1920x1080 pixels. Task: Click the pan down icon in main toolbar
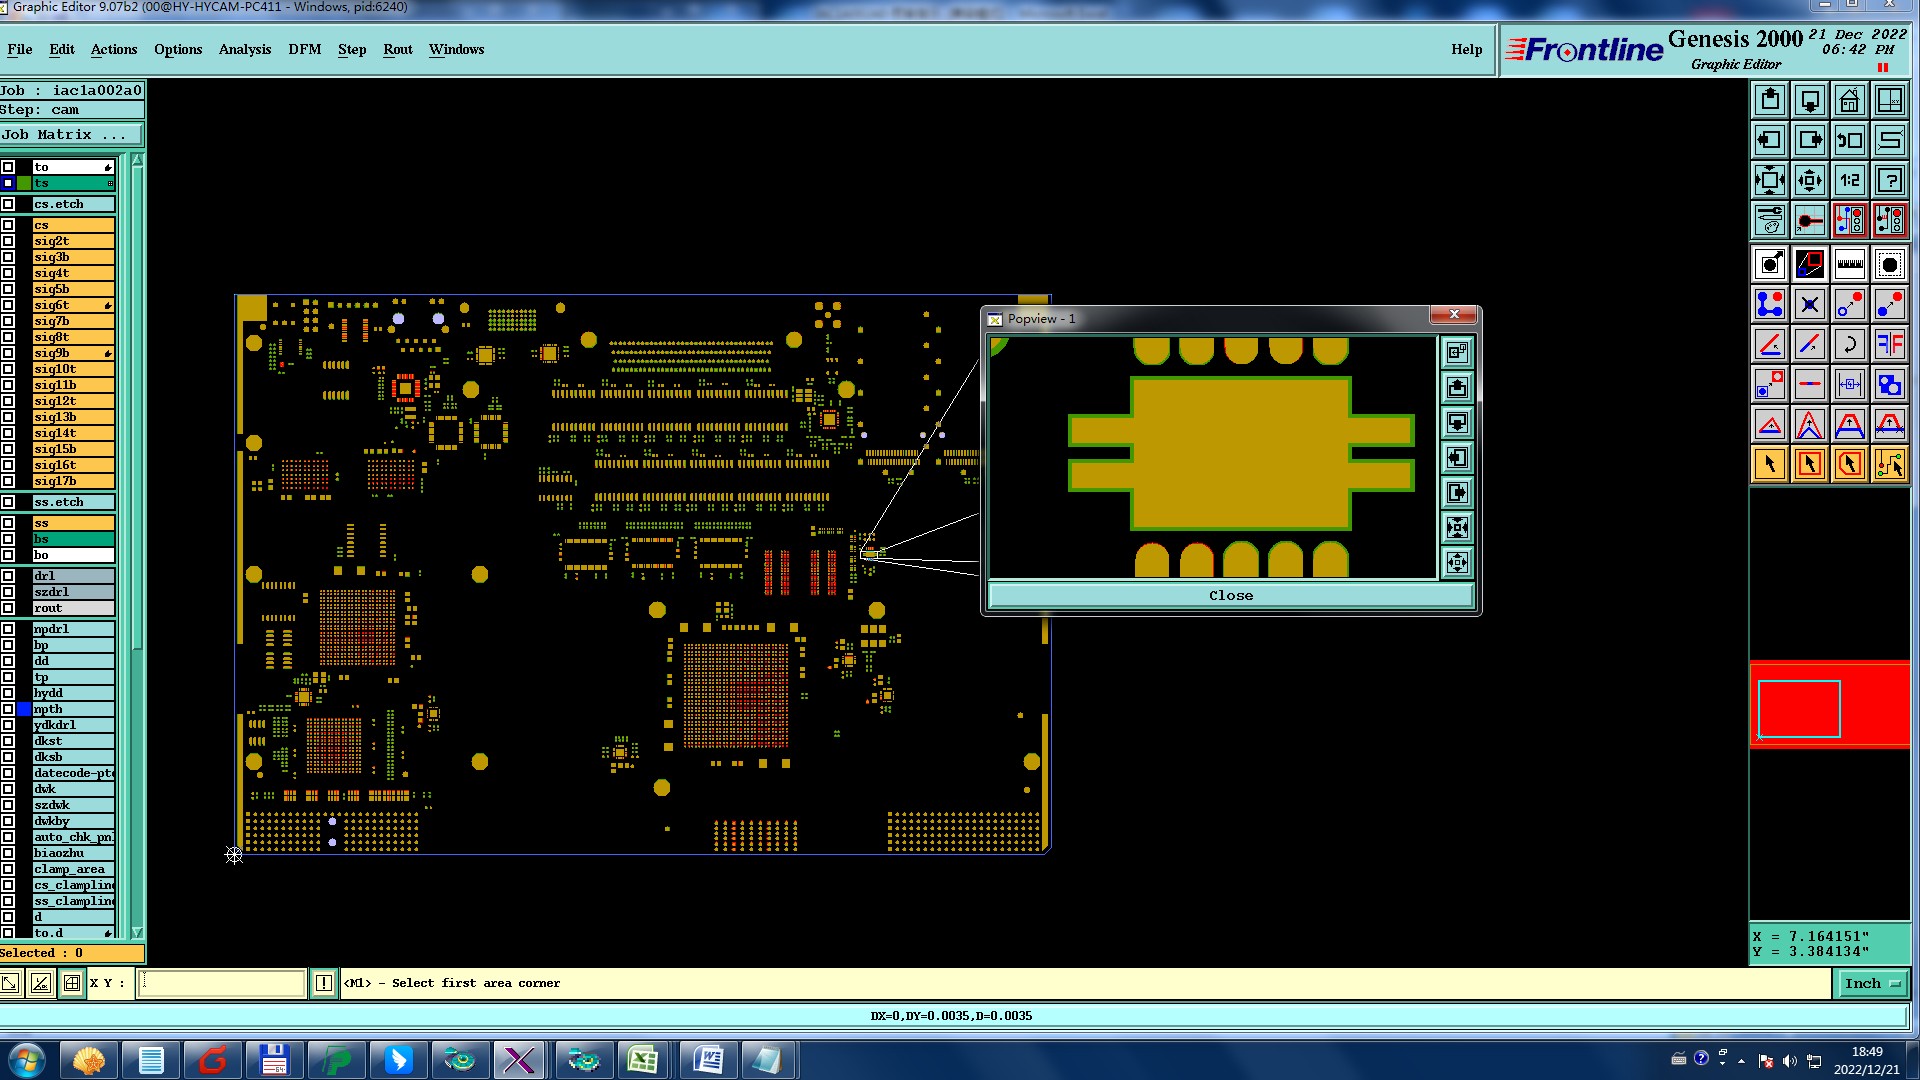pos(1810,100)
